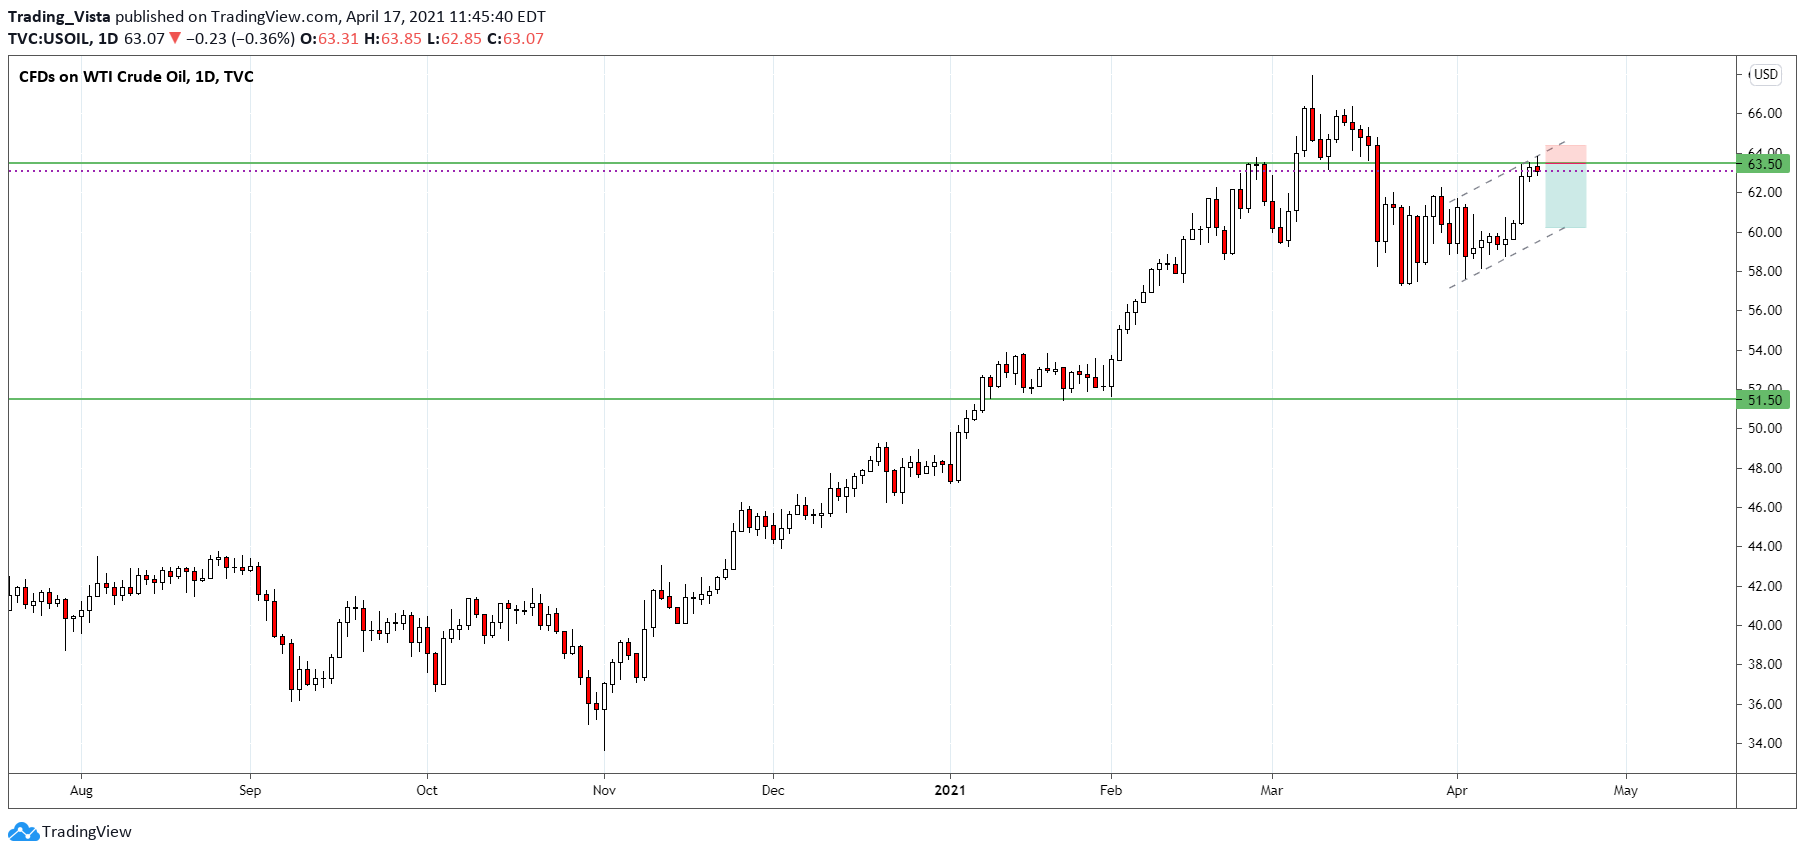
Task: Click the red down-triangle price change indicator
Action: pyautogui.click(x=175, y=38)
